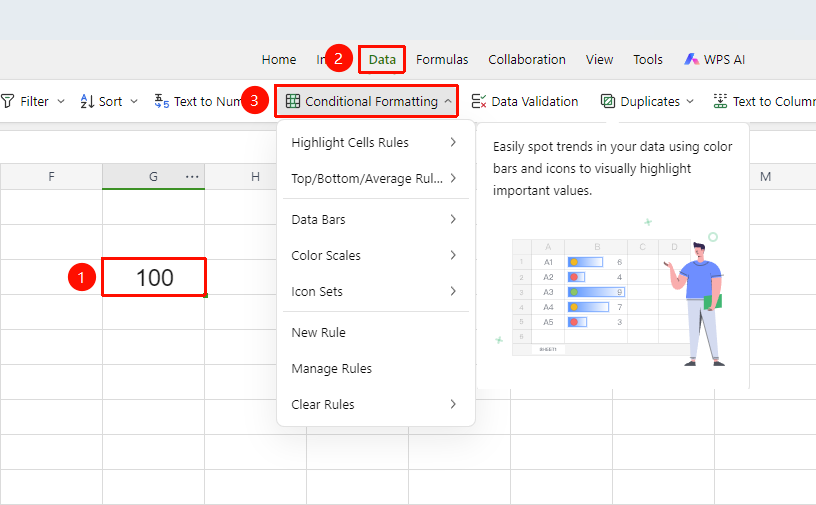Expand Clear Rules submenu arrow
Image resolution: width=816 pixels, height=505 pixels.
click(453, 404)
